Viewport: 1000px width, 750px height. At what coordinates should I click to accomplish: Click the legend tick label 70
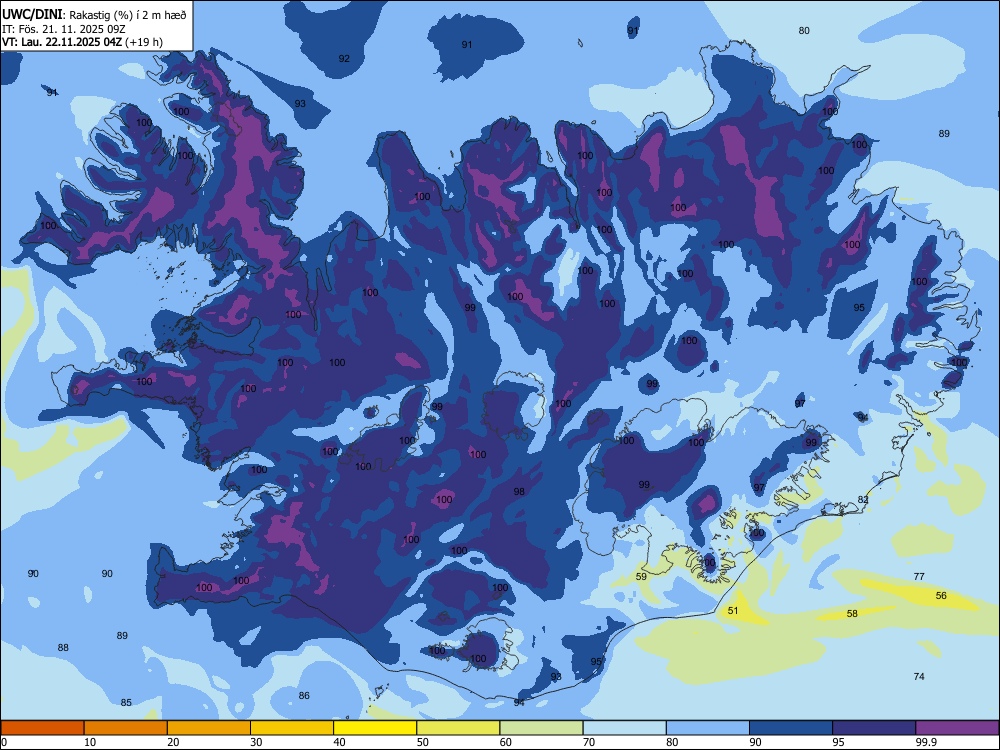(x=589, y=742)
